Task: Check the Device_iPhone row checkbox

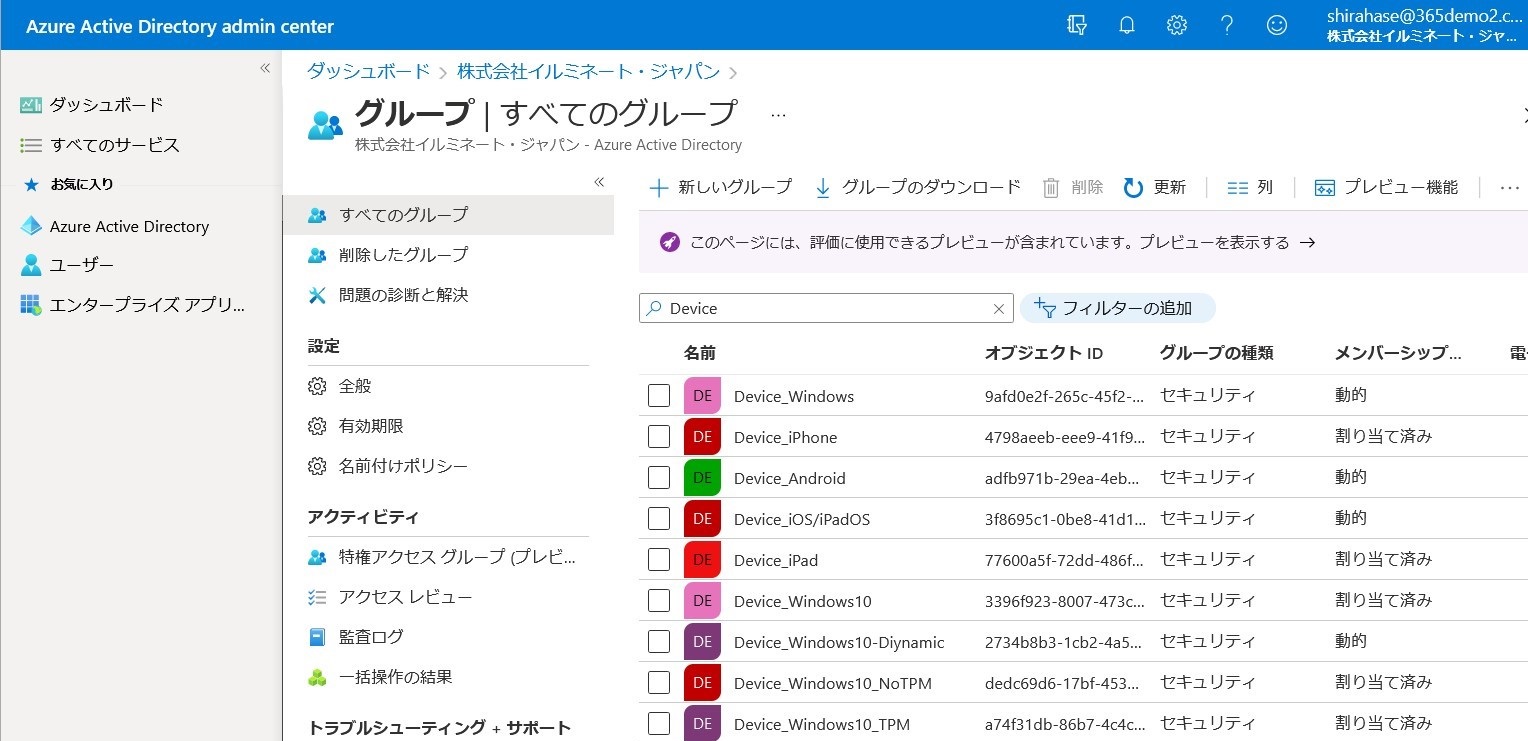Action: pyautogui.click(x=659, y=437)
